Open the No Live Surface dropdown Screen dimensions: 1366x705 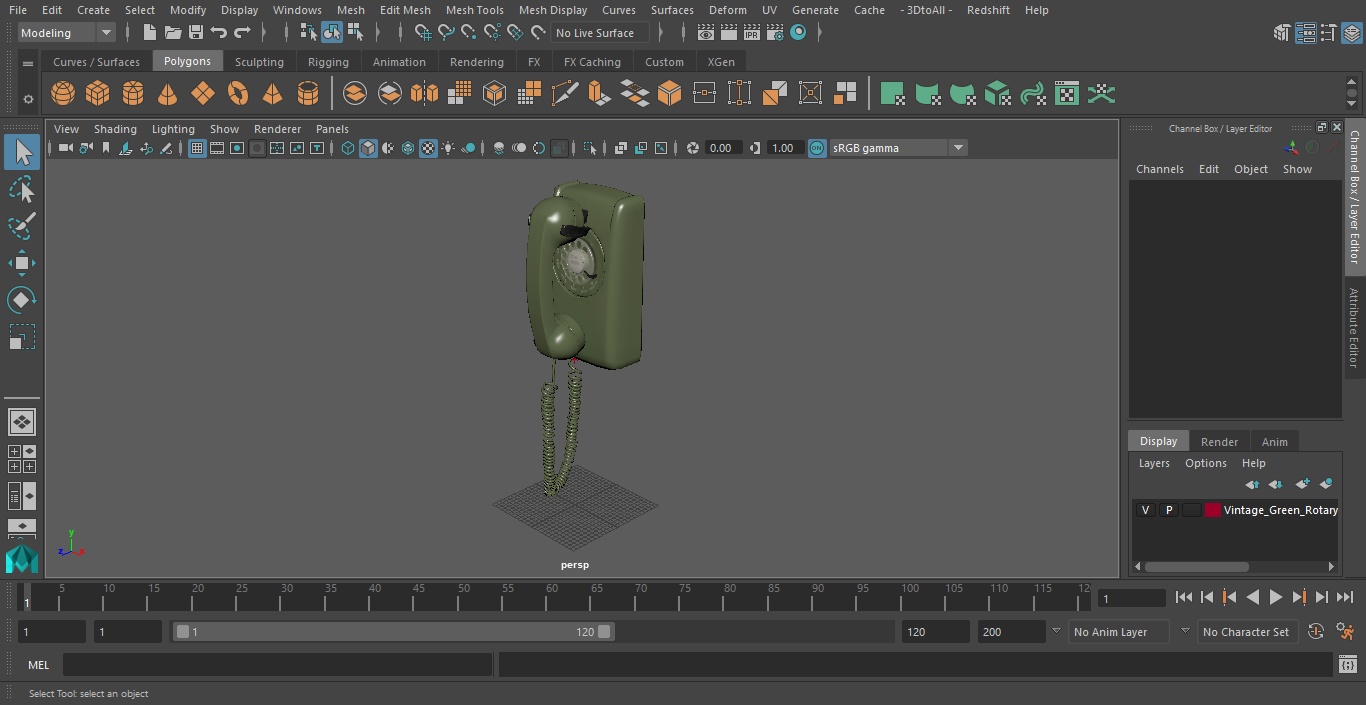[601, 33]
